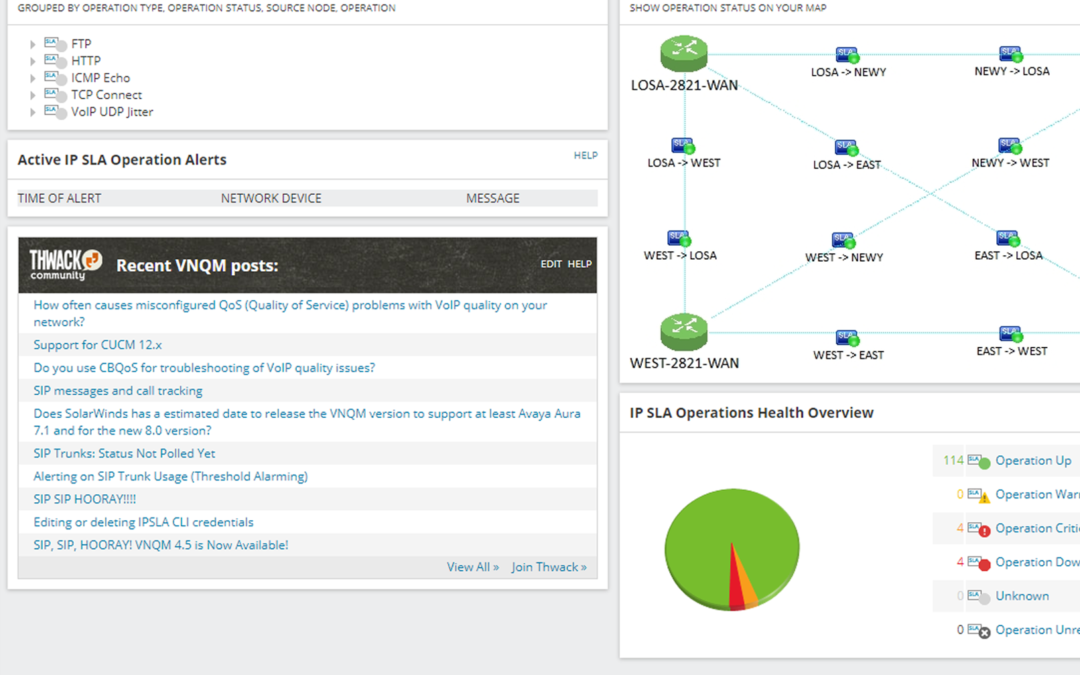
Task: Sort by NETWORK DEVICE column
Action: 271,198
